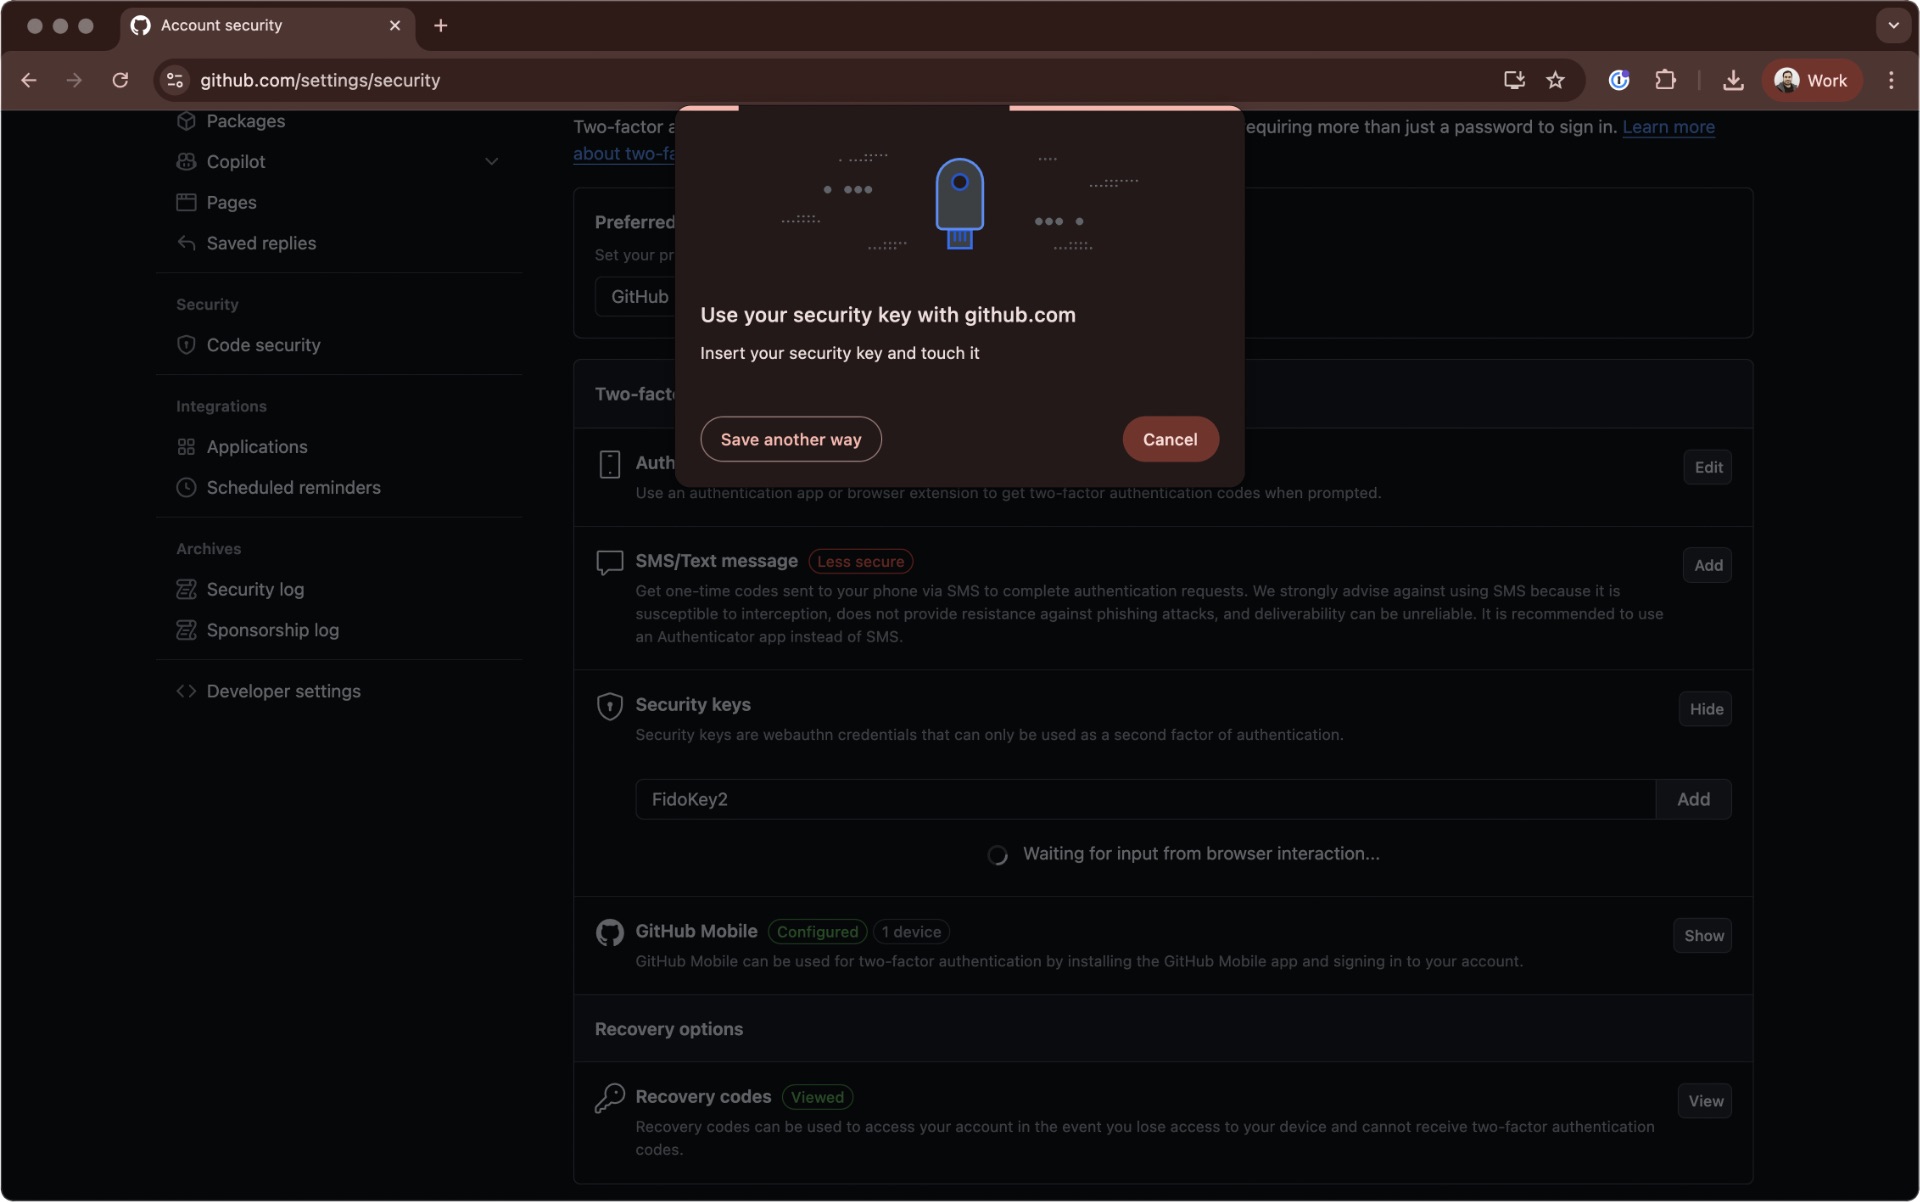Click Add next to the FidoKey2 field
Viewport: 1920px width, 1202px height.
(x=1693, y=799)
